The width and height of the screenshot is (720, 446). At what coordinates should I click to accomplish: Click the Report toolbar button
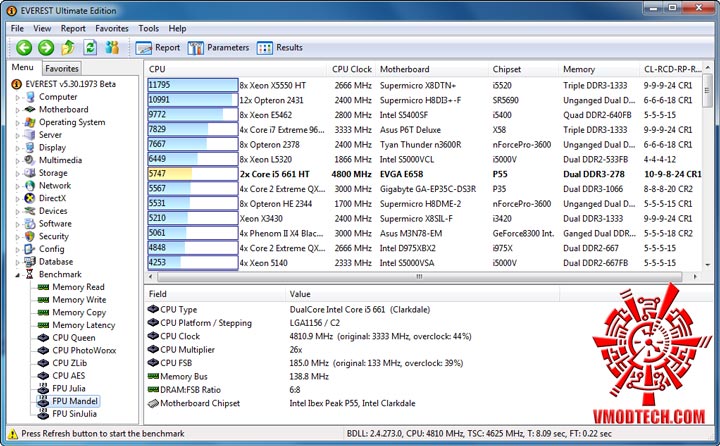click(x=158, y=48)
